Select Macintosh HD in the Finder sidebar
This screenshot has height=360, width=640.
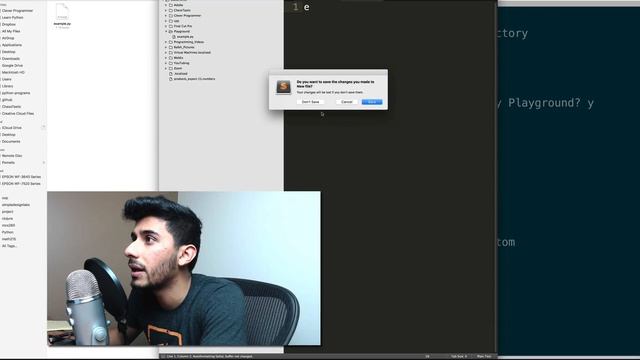[13, 72]
